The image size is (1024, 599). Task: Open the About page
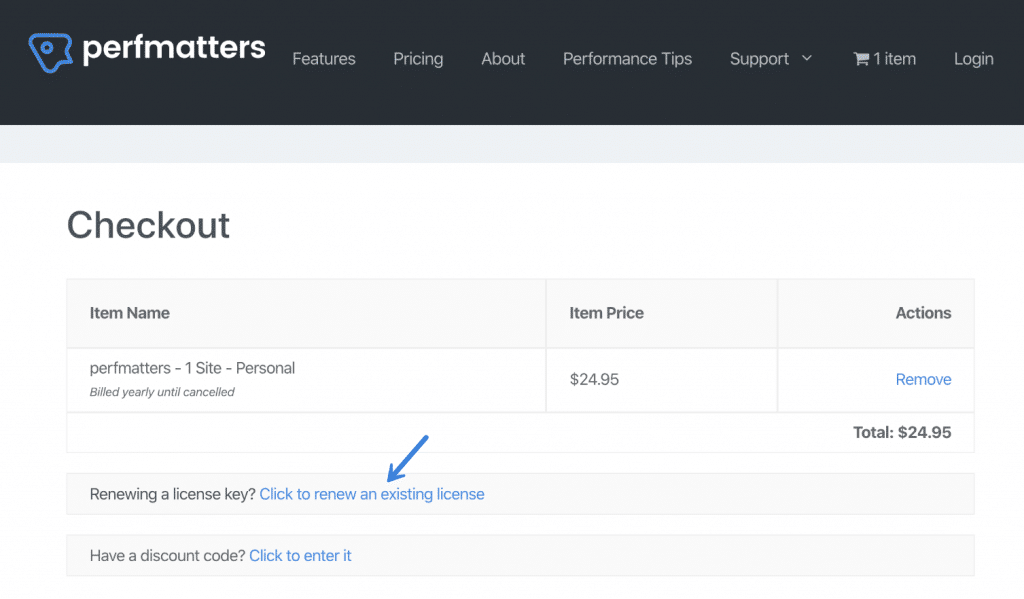pyautogui.click(x=503, y=59)
